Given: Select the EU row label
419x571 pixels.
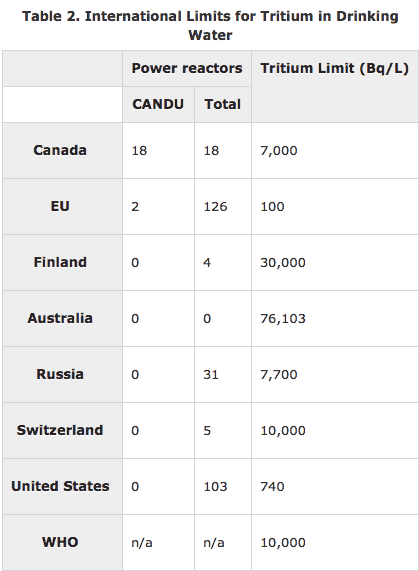Looking at the screenshot, I should (x=60, y=206).
